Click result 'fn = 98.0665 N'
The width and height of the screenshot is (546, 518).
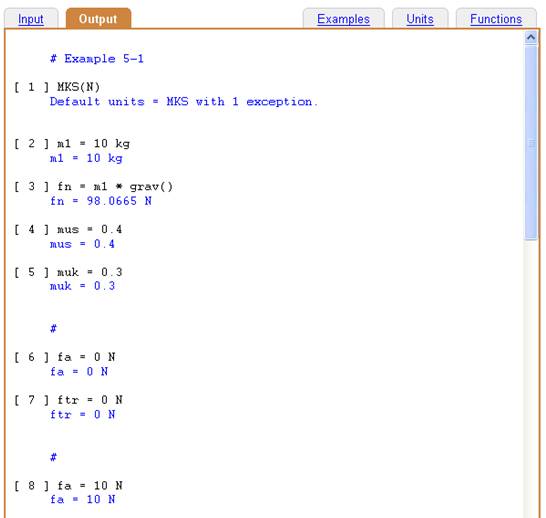coord(101,201)
